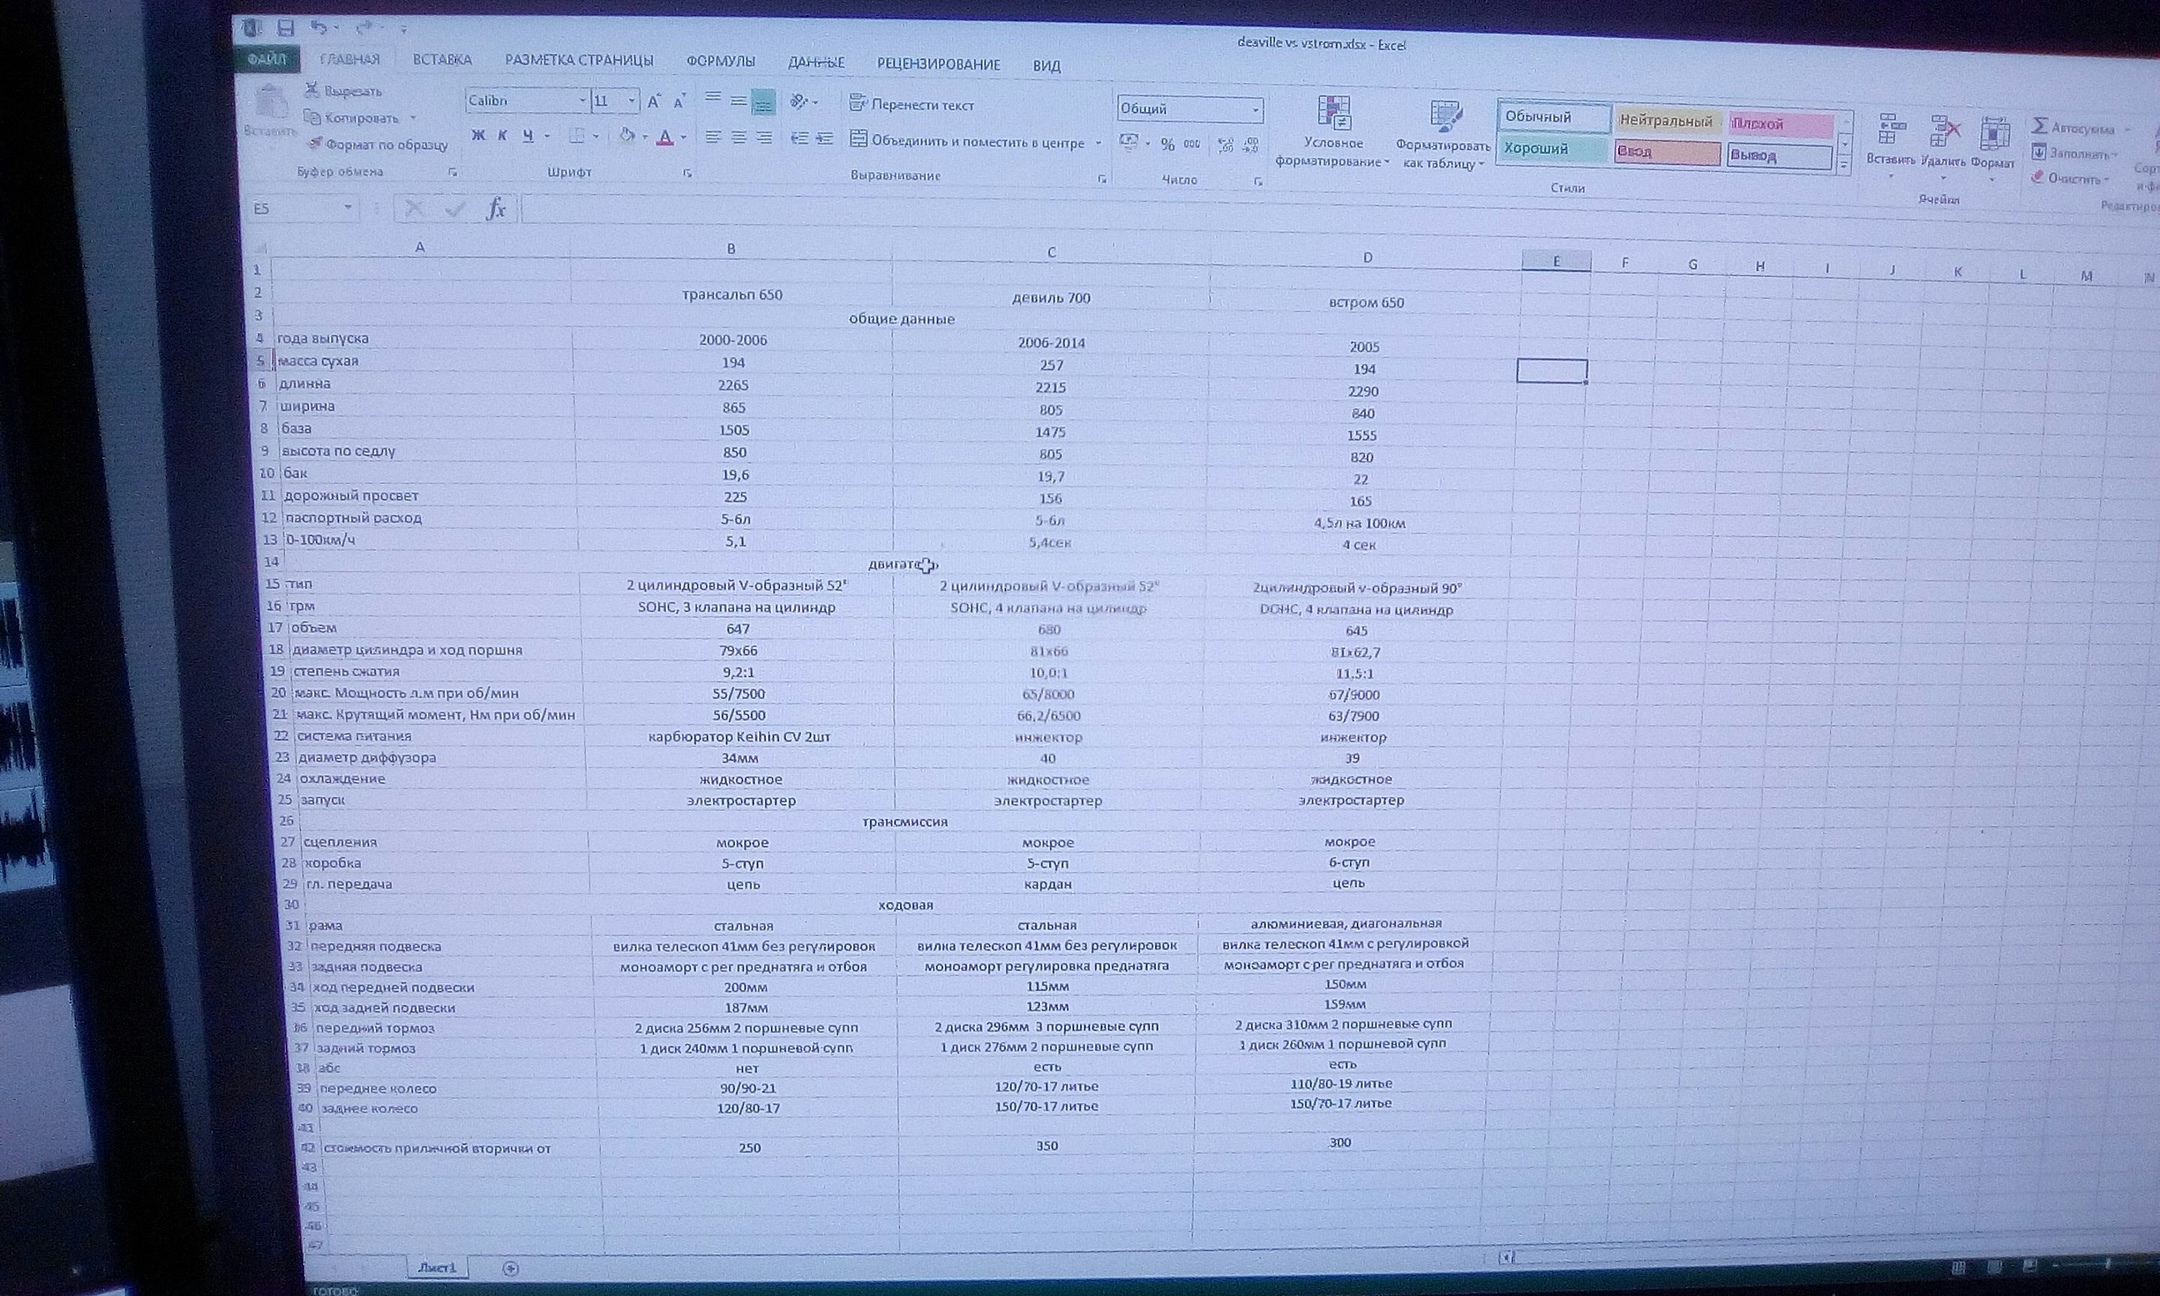Click the AutoSum (Автосумма) sigma icon
Screen dimensions: 2160x1296
coord(2039,126)
